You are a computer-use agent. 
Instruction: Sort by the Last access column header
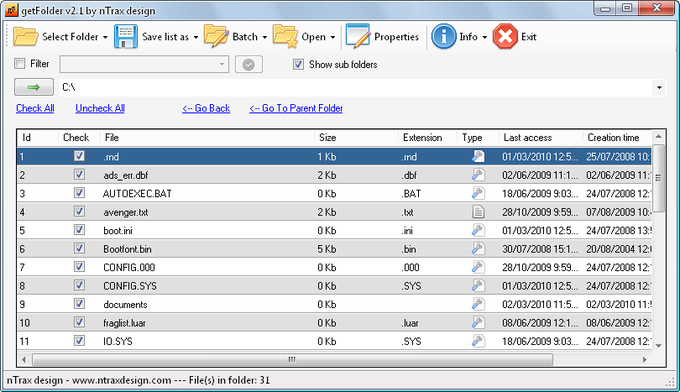pyautogui.click(x=541, y=137)
